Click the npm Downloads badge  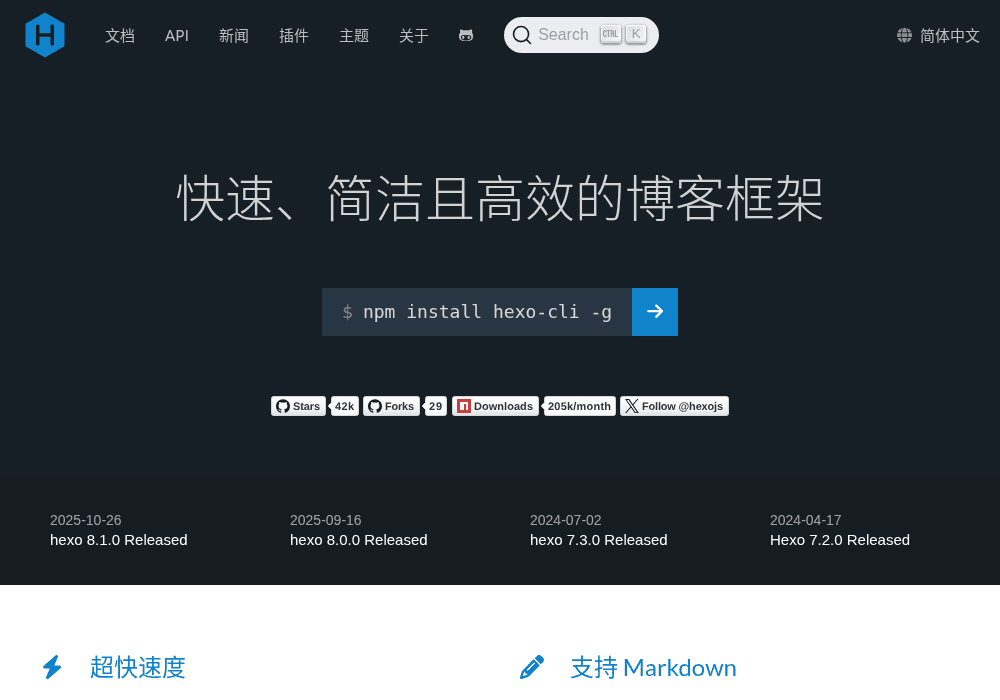coord(496,406)
